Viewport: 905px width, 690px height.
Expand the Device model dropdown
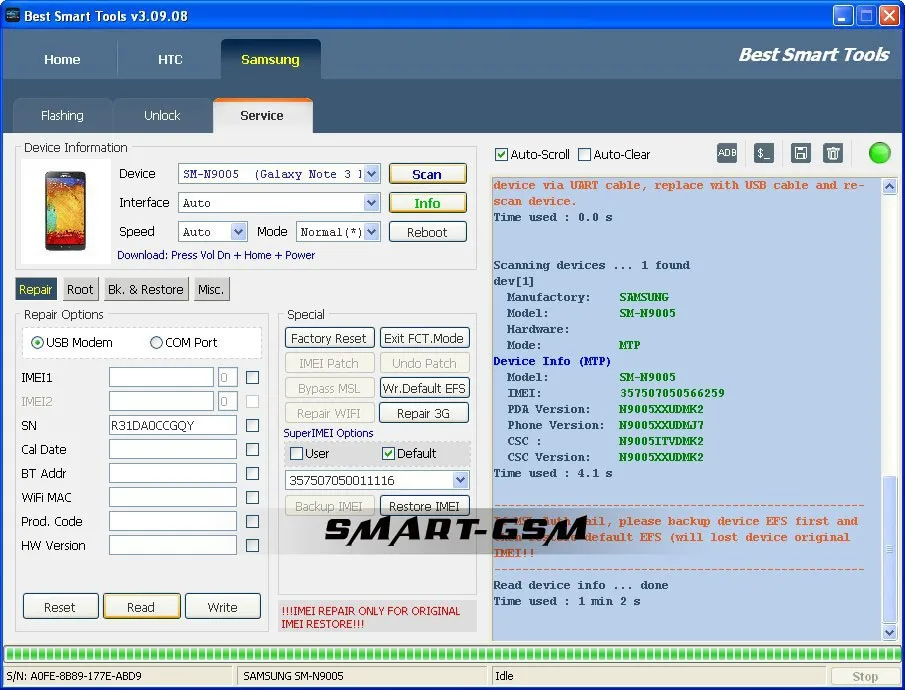tap(372, 173)
